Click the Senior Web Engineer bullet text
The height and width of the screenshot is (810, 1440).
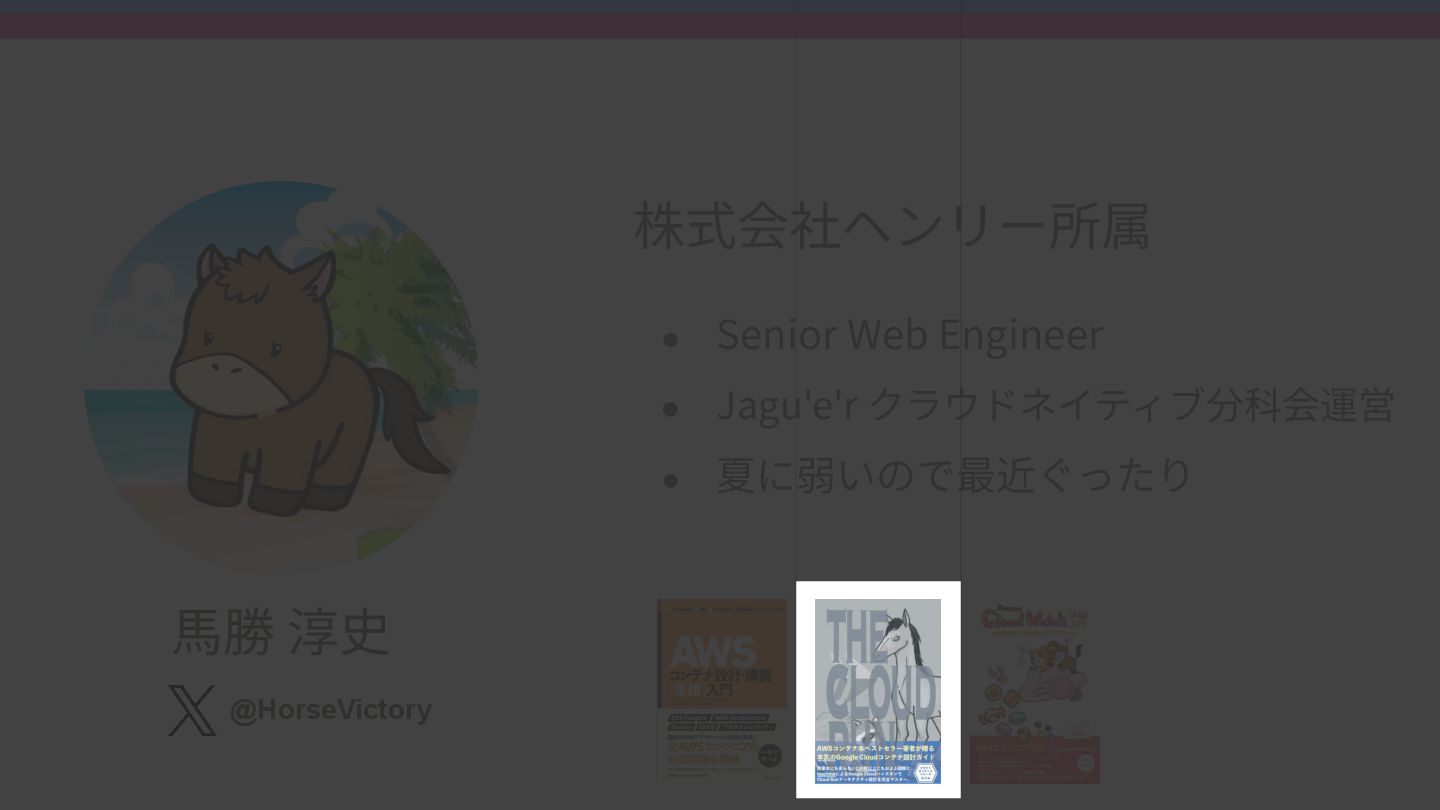910,334
